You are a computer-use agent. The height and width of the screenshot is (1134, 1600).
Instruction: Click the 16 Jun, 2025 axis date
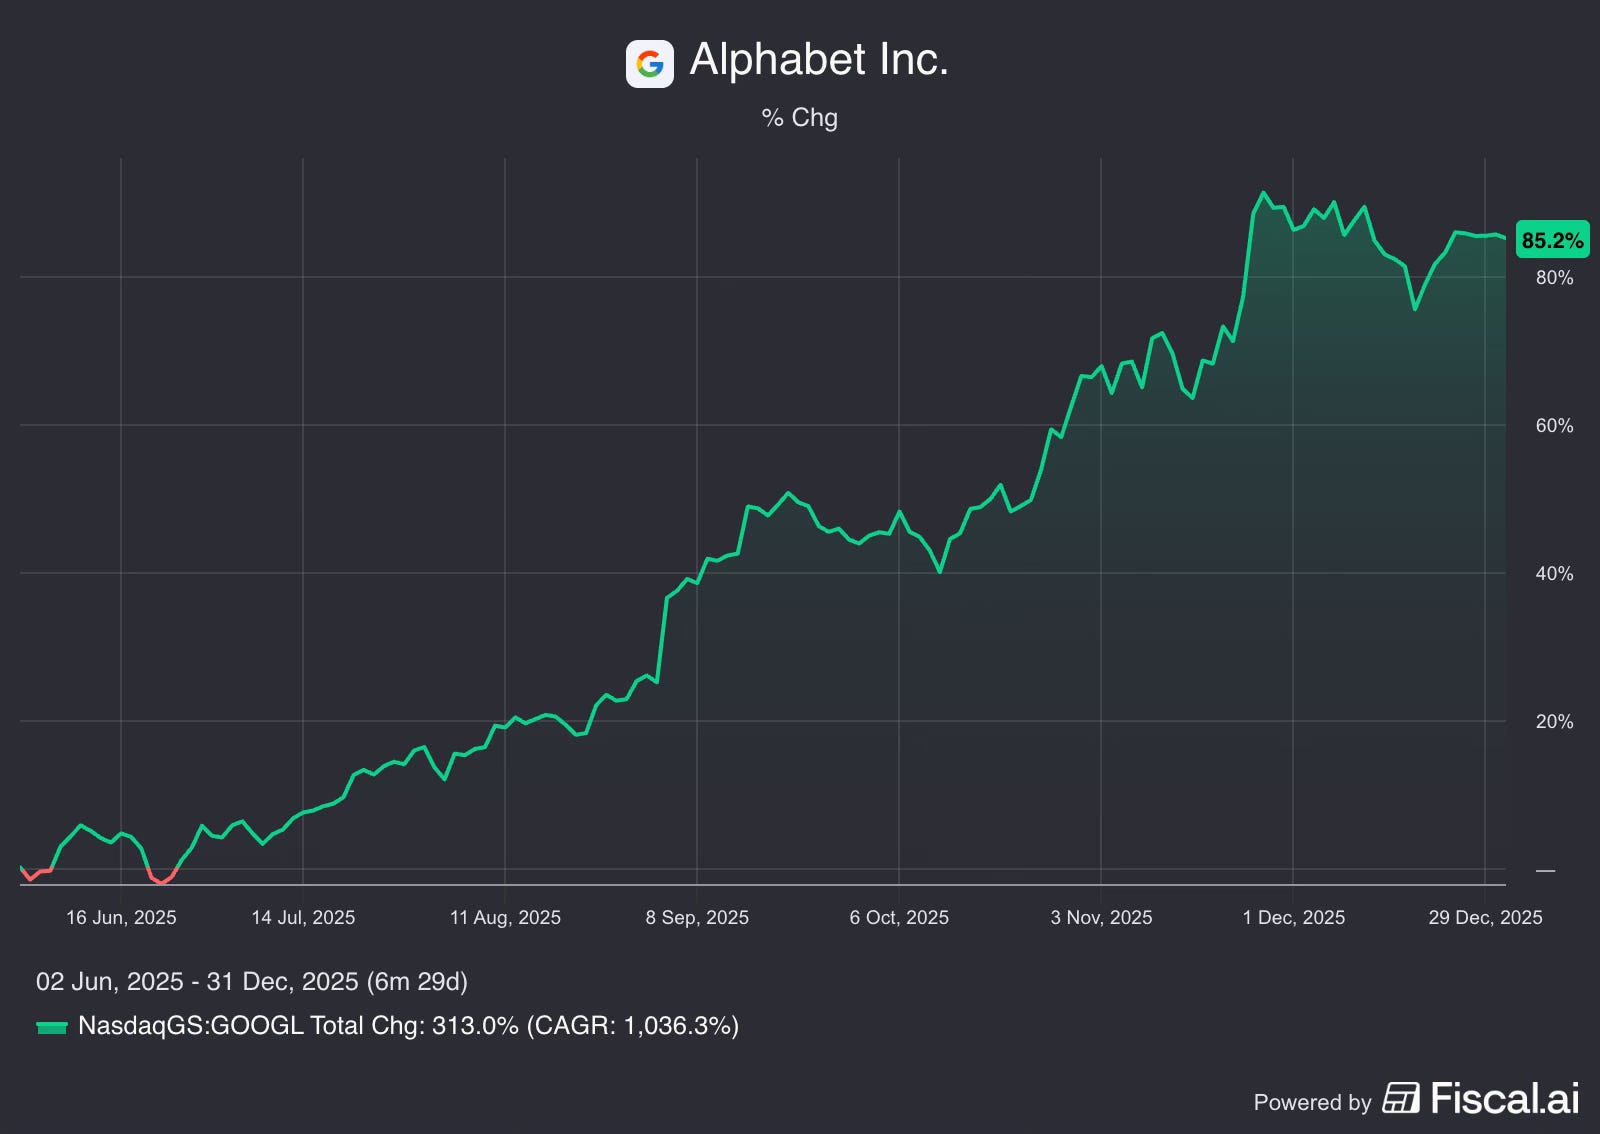(121, 918)
